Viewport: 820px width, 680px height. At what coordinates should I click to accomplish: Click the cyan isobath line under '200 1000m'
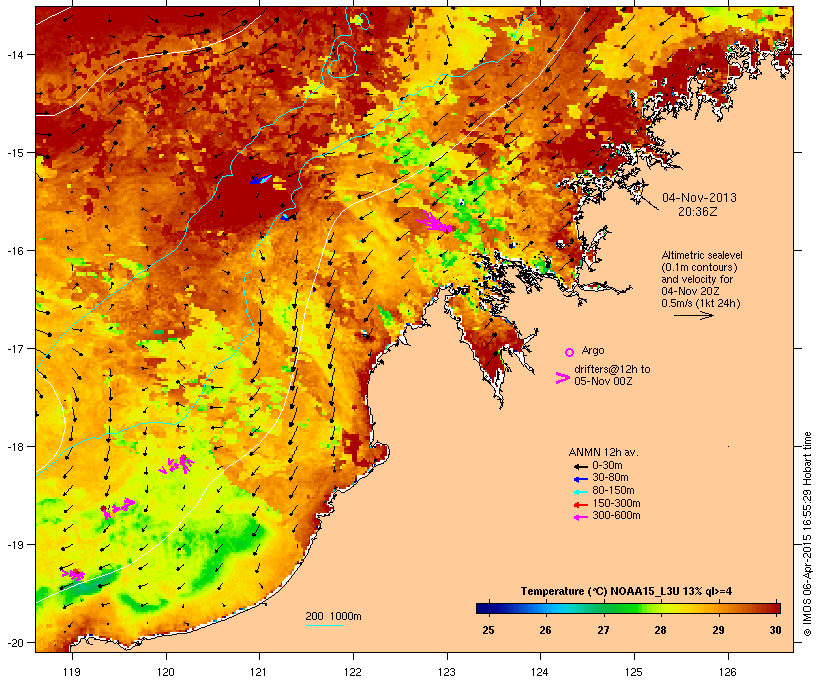325,625
